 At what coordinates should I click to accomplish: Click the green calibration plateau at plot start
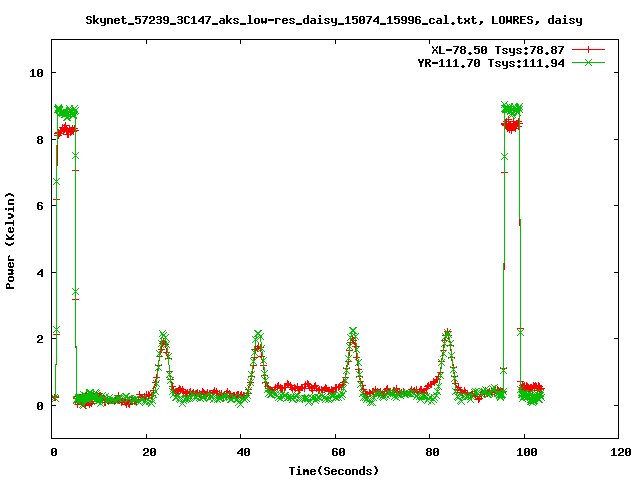[x=66, y=111]
